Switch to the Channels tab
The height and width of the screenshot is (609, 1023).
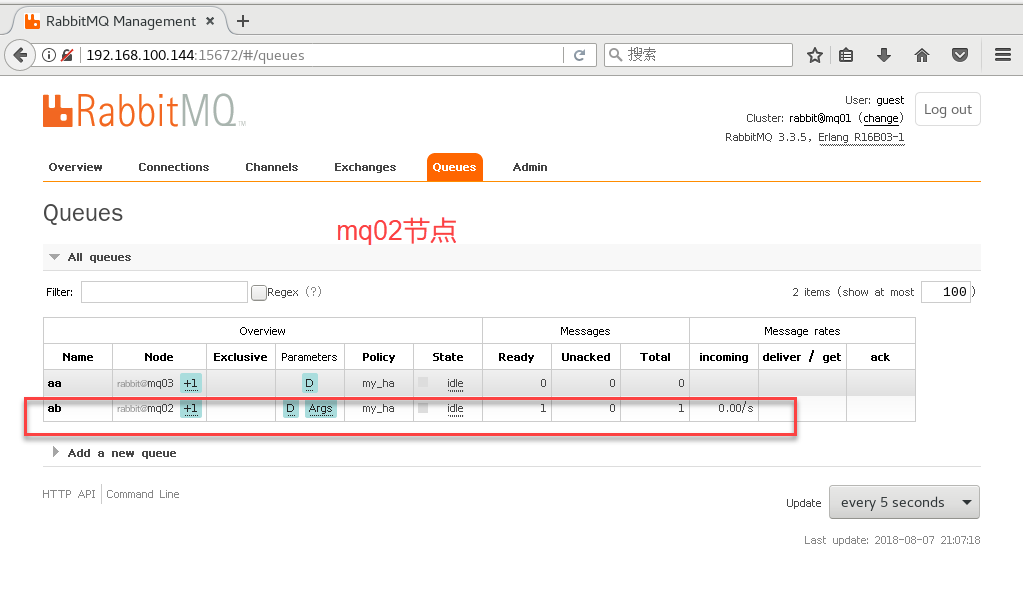coord(271,167)
